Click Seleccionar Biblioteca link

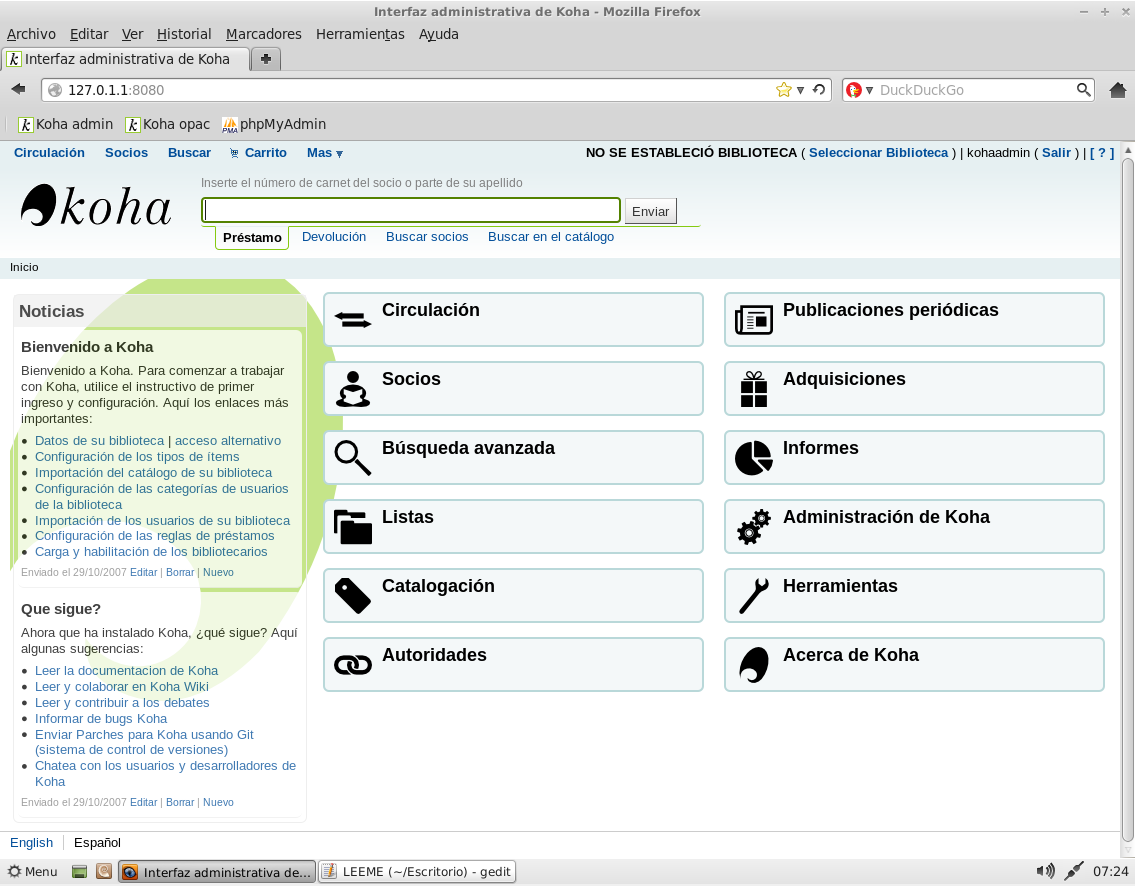878,153
